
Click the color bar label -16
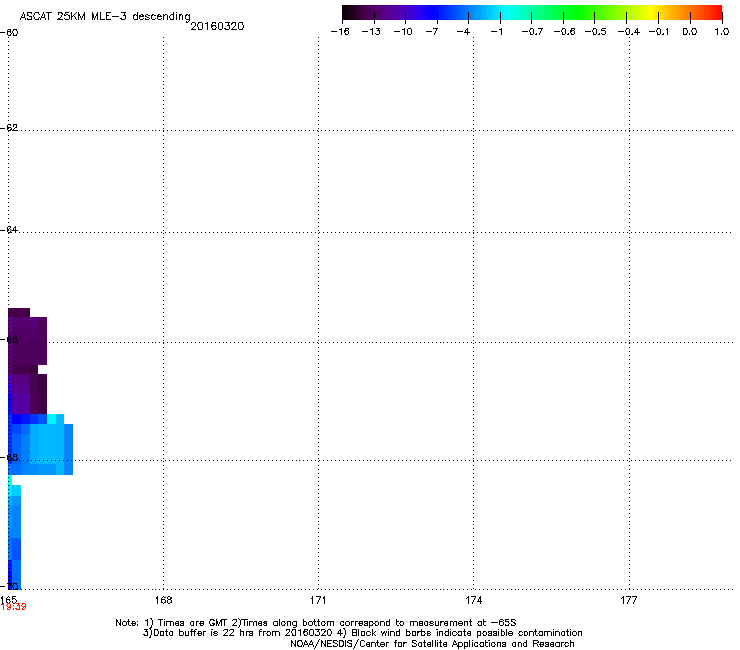(340, 32)
